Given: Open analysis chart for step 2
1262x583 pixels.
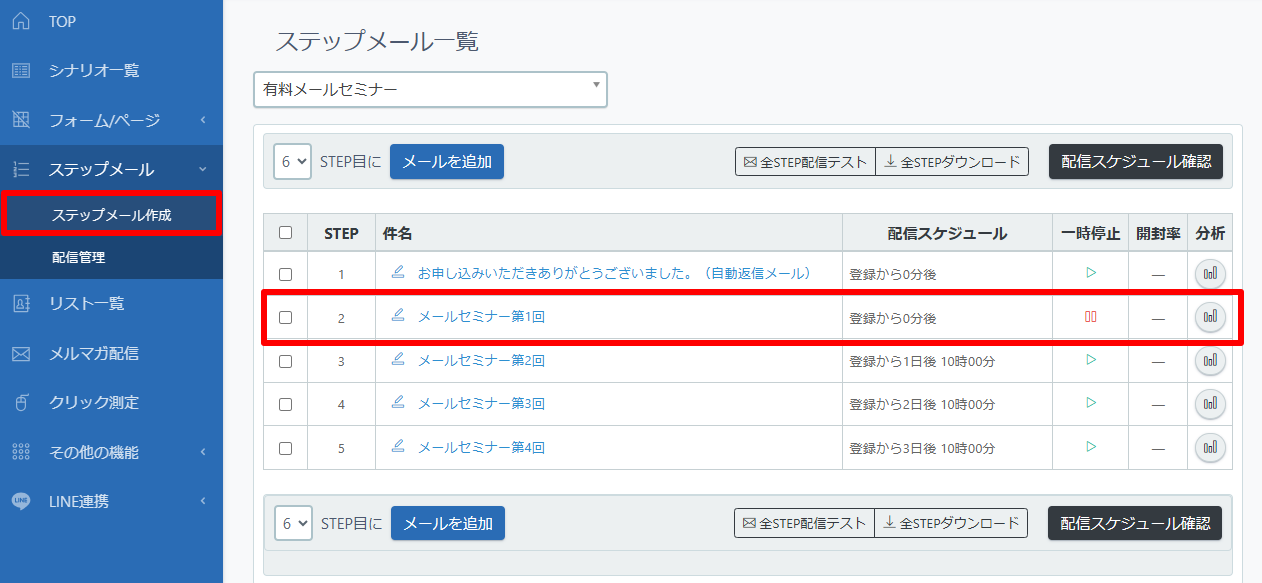Looking at the screenshot, I should (1210, 316).
